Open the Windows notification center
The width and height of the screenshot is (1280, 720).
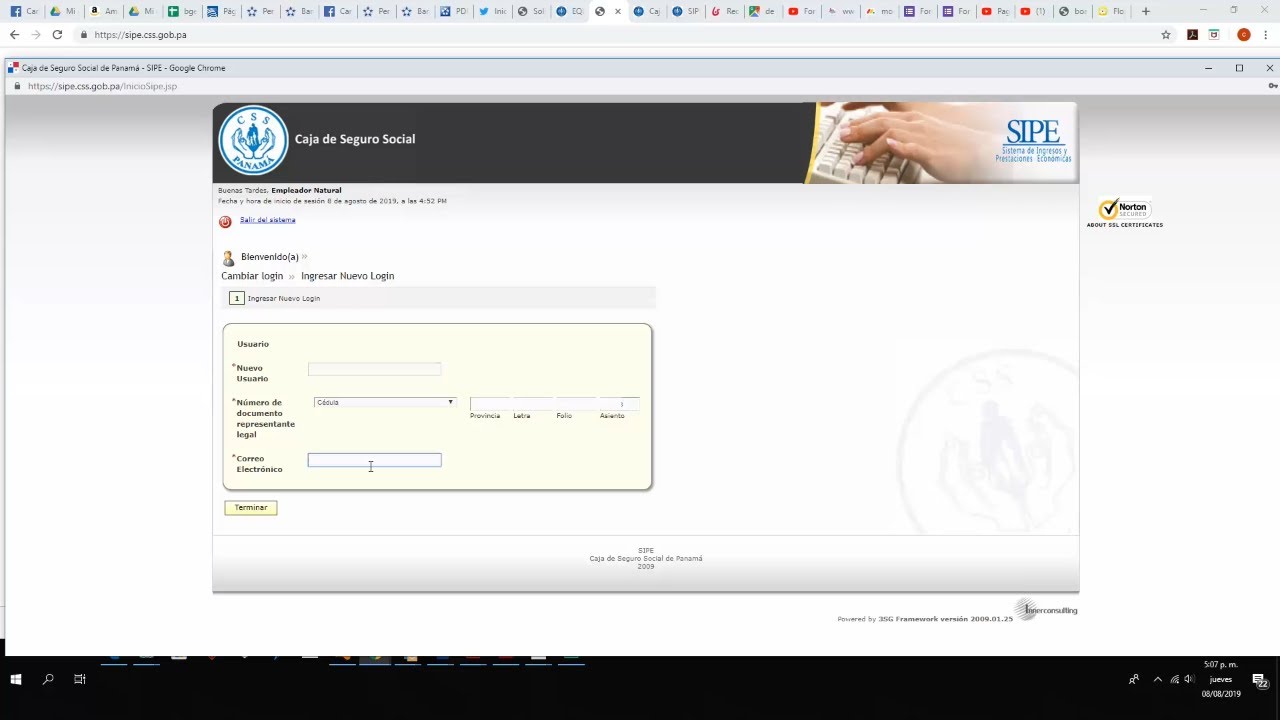(1260, 680)
